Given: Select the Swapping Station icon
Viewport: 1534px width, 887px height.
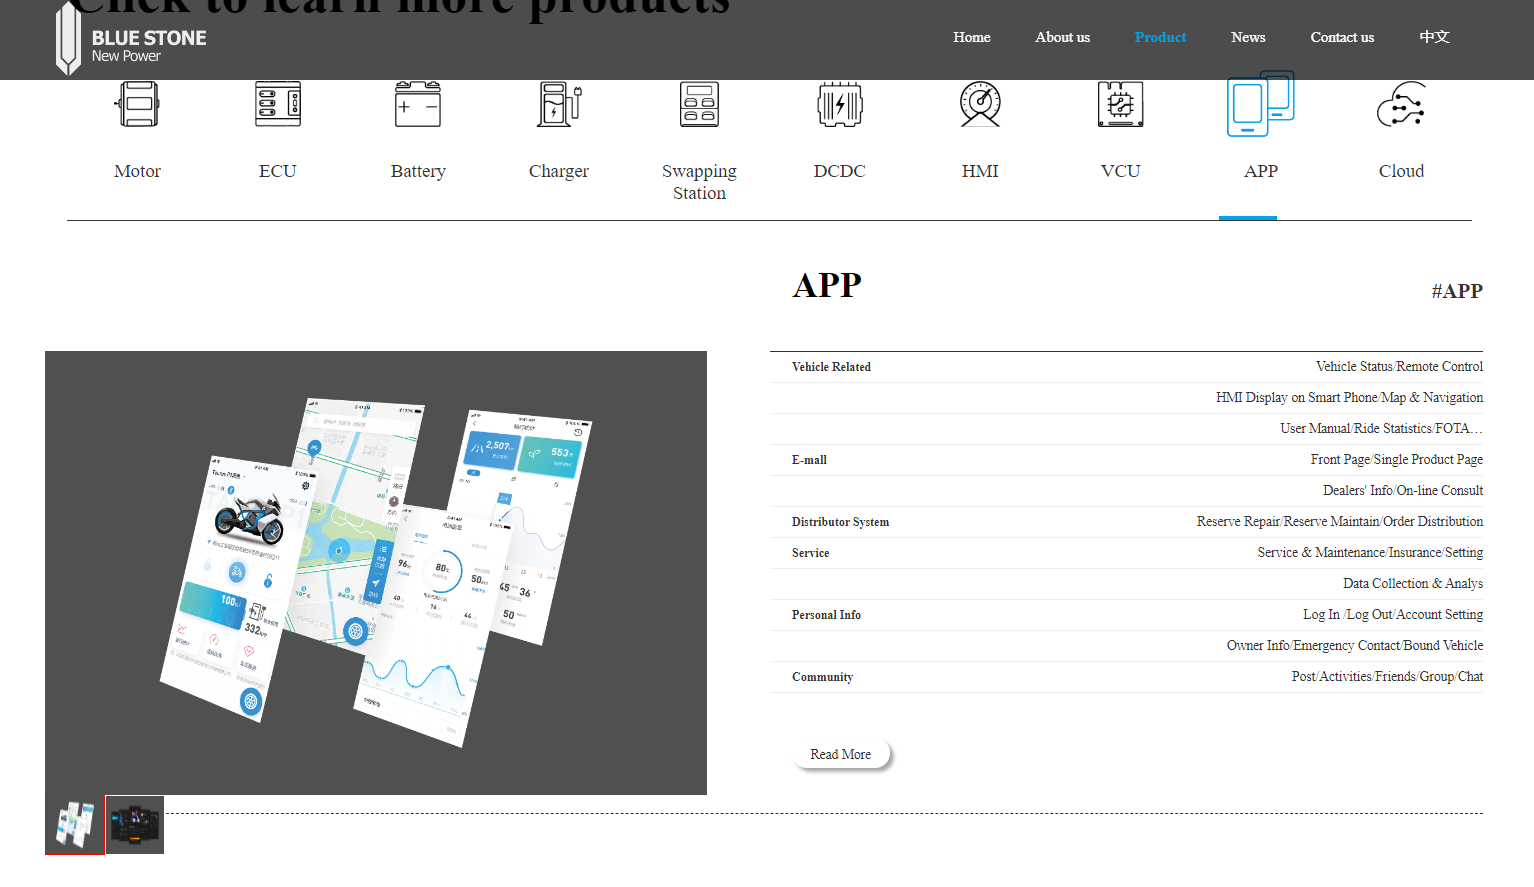Looking at the screenshot, I should coord(699,105).
